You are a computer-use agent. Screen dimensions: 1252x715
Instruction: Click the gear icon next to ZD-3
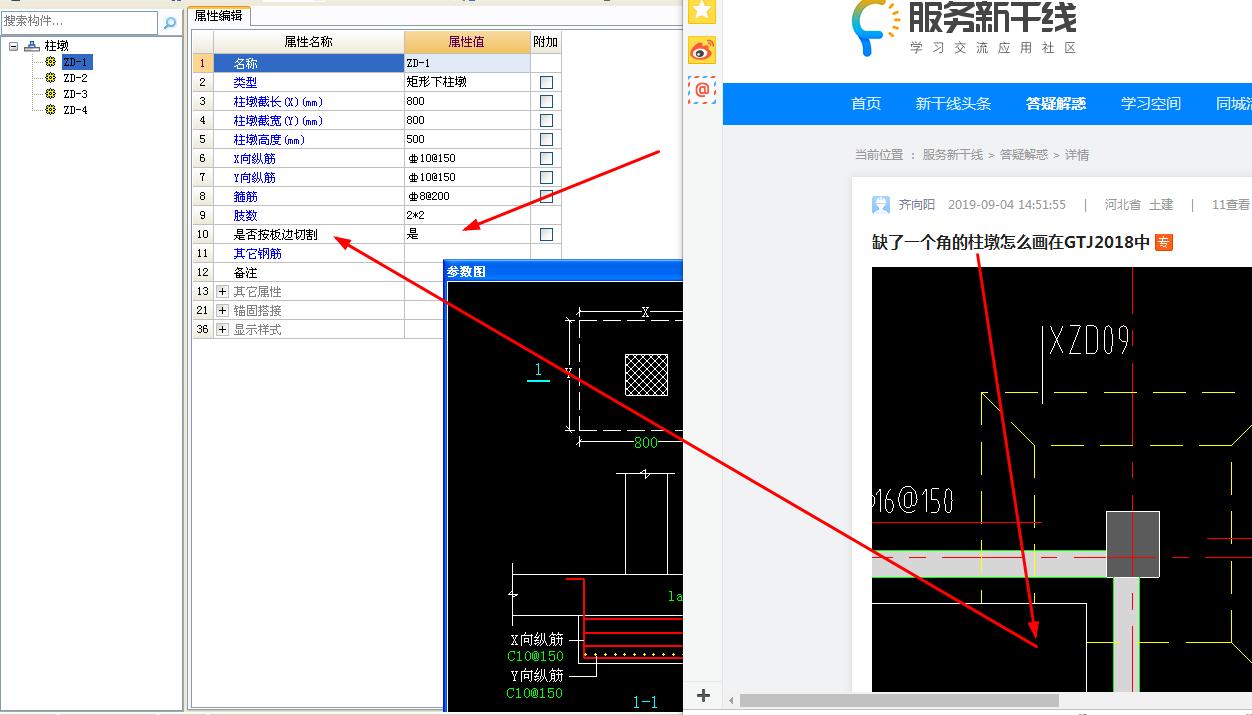point(51,94)
